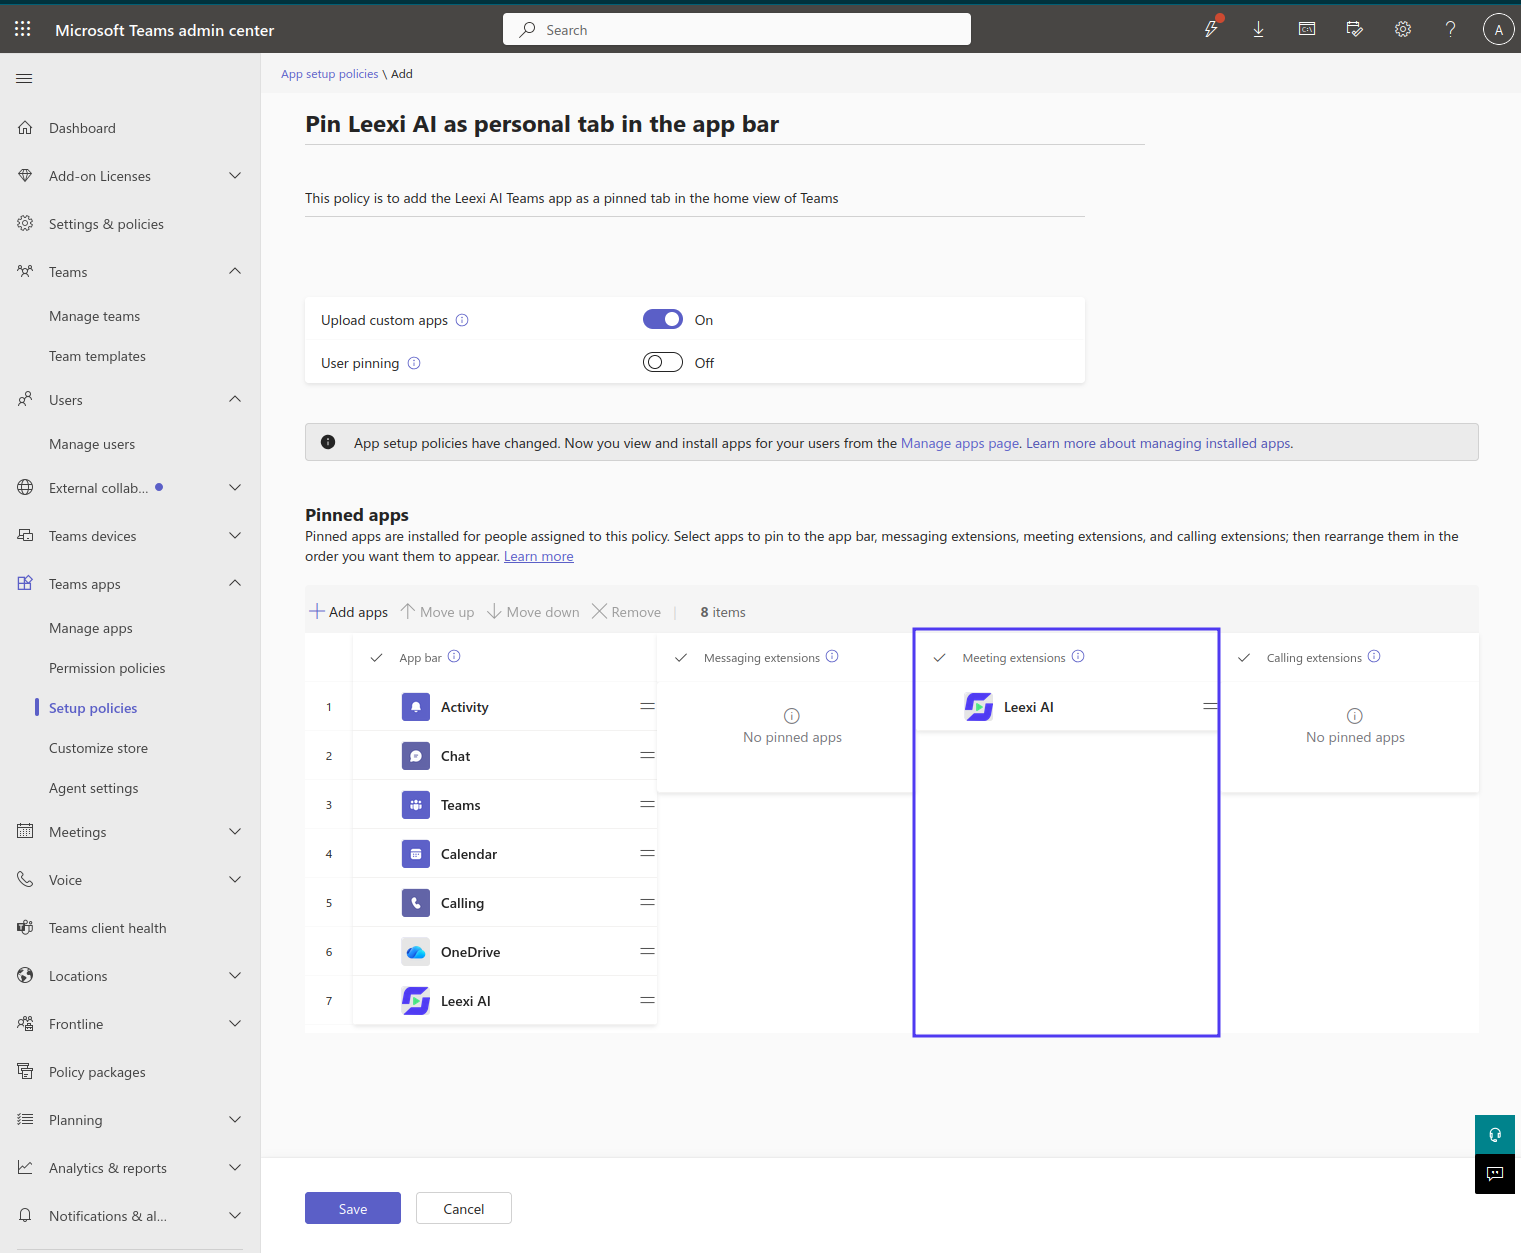Click the Save button
This screenshot has width=1521, height=1253.
point(353,1208)
